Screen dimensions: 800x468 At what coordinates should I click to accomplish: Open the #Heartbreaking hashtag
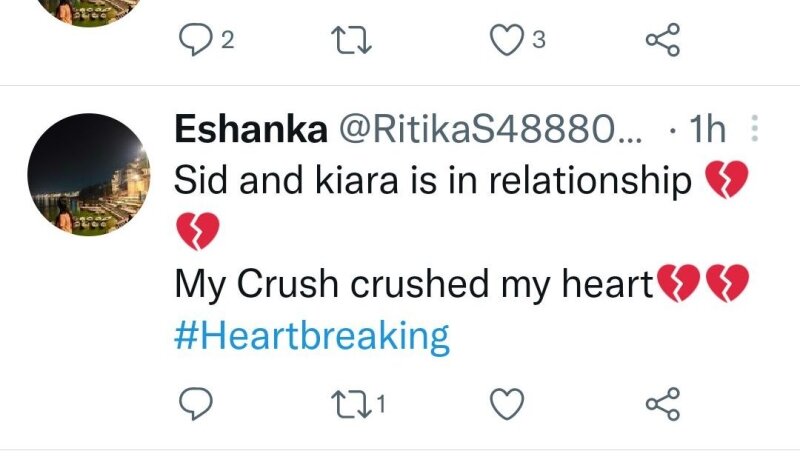tap(311, 336)
